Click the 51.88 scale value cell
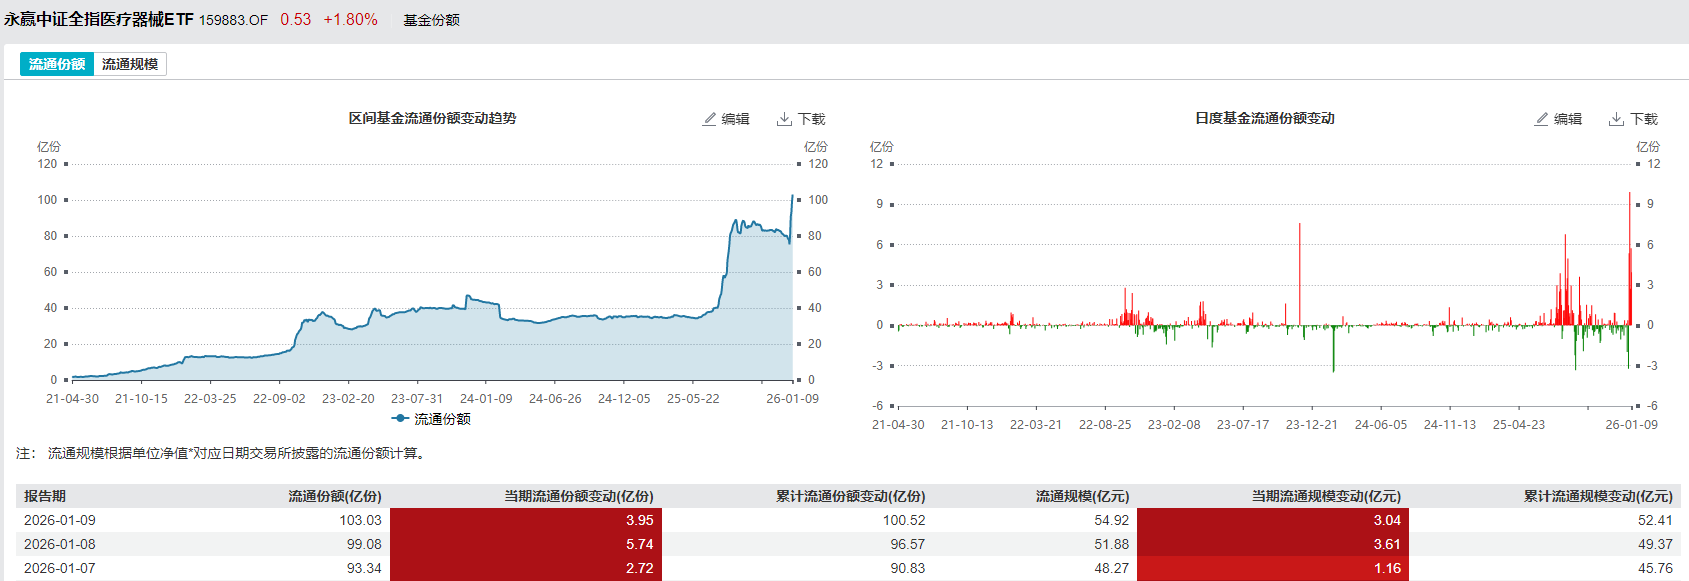 pyautogui.click(x=1111, y=544)
